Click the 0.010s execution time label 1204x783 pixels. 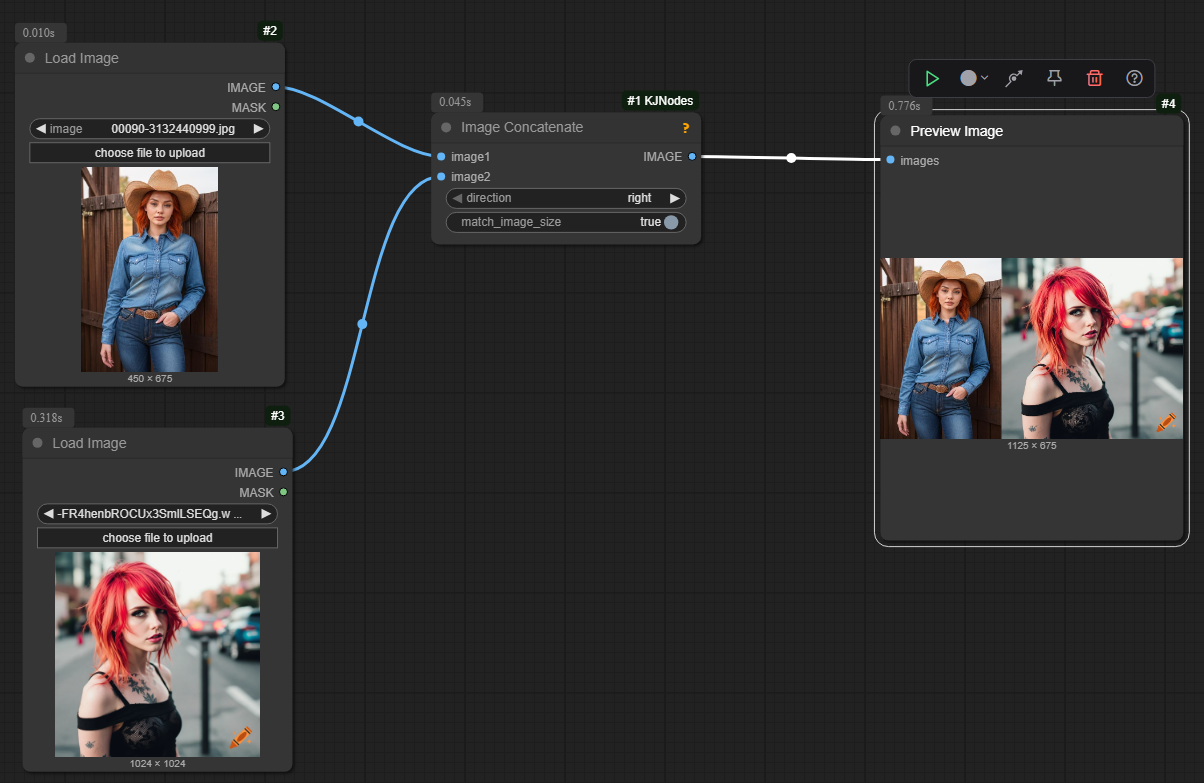point(39,33)
